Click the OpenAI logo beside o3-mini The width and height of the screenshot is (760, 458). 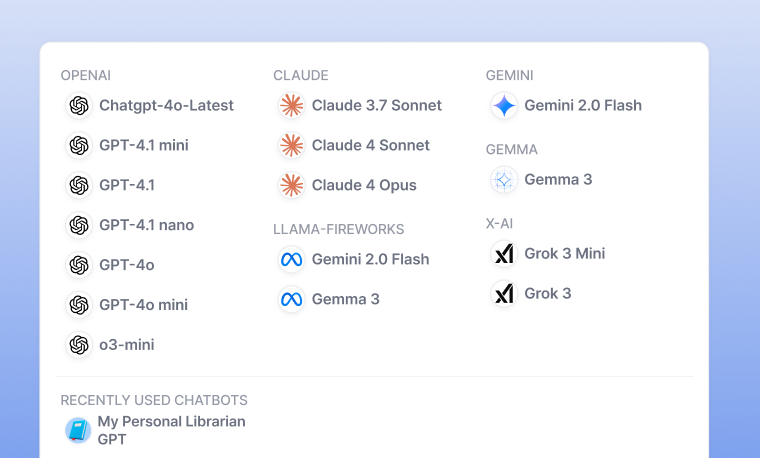pyautogui.click(x=79, y=345)
